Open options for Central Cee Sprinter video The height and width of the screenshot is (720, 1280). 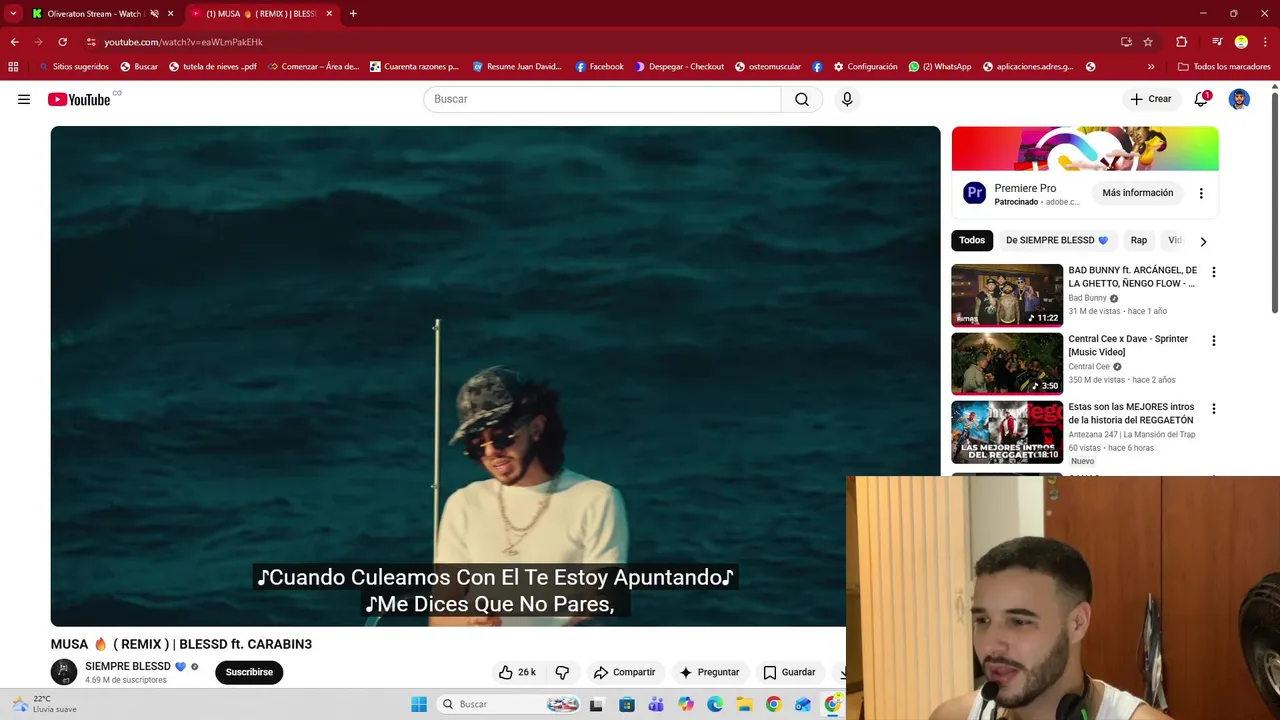point(1214,341)
